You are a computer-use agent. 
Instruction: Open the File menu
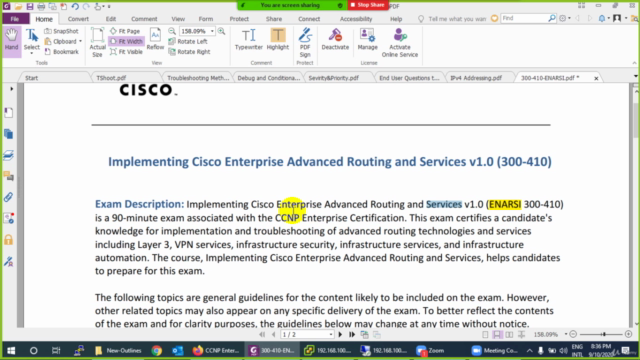coord(15,19)
